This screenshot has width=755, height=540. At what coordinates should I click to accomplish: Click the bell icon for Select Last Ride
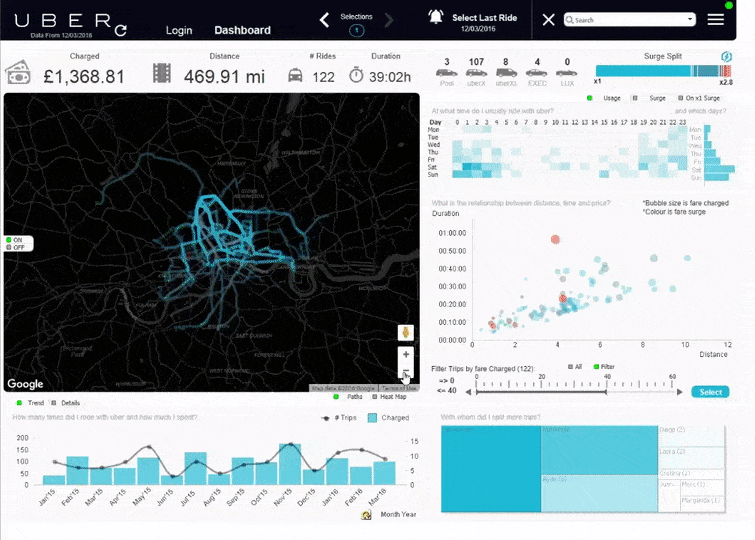[x=436, y=17]
